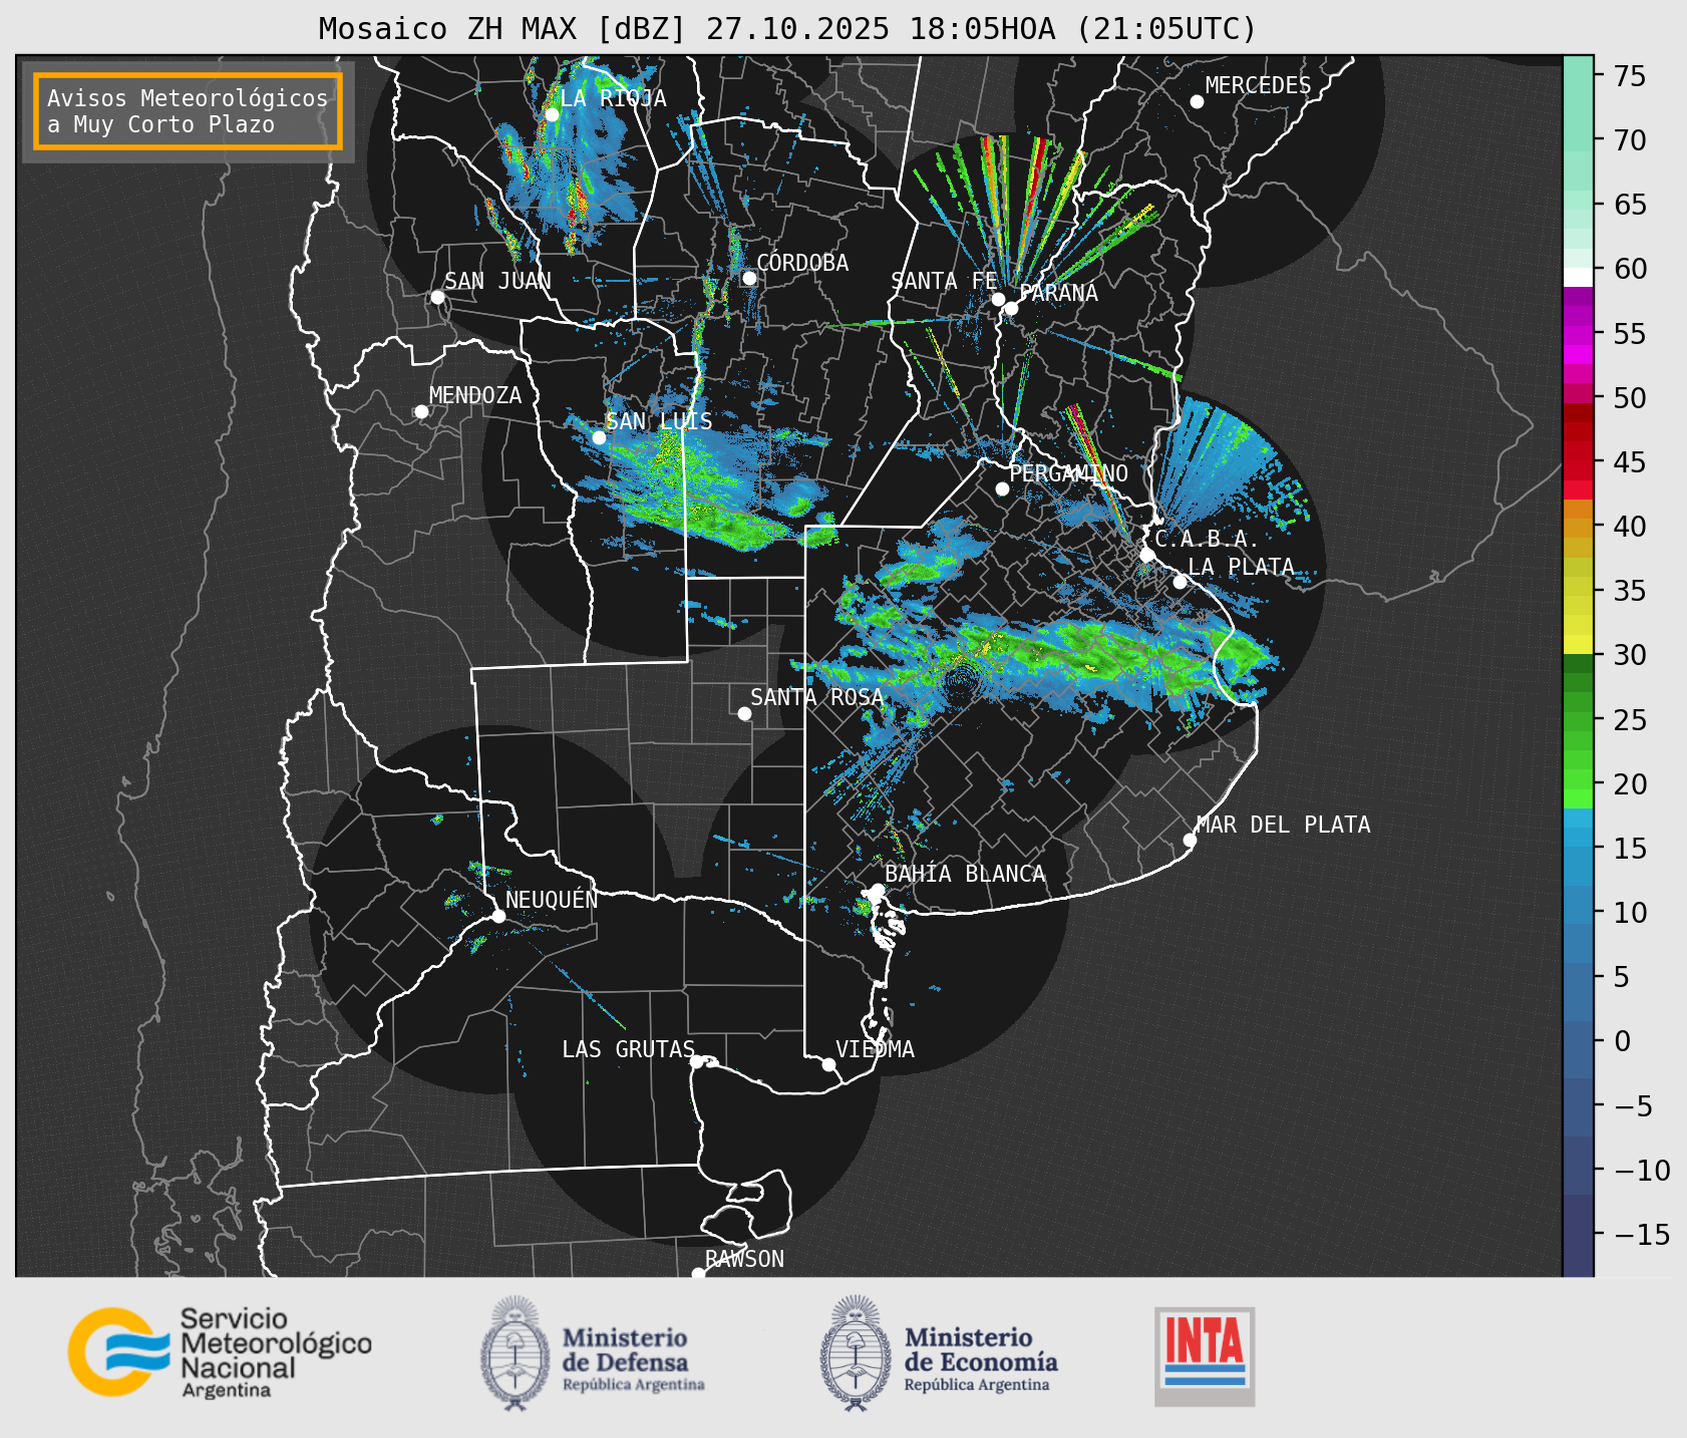Click the CÓRDOBA city label
The image size is (1687, 1438).
[x=802, y=263]
